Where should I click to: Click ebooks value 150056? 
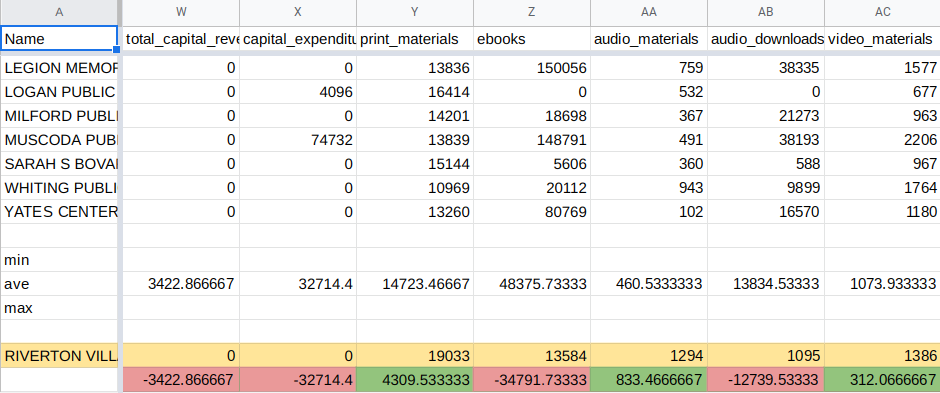pos(532,68)
